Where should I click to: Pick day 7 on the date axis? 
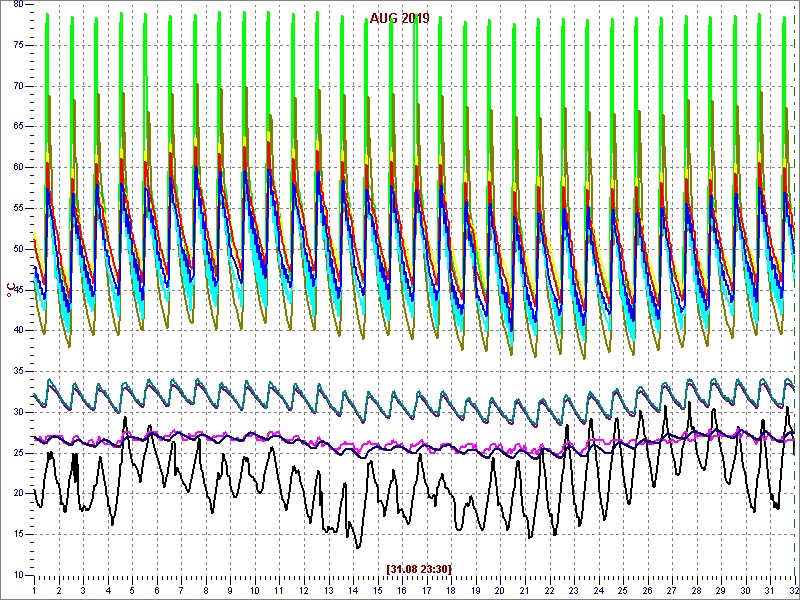click(181, 590)
